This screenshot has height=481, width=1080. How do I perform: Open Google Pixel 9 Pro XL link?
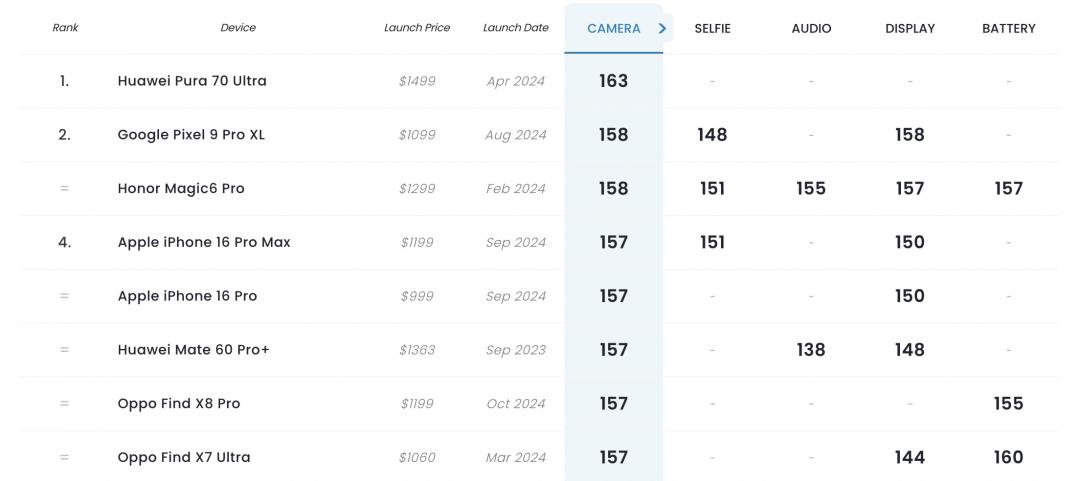(x=191, y=135)
